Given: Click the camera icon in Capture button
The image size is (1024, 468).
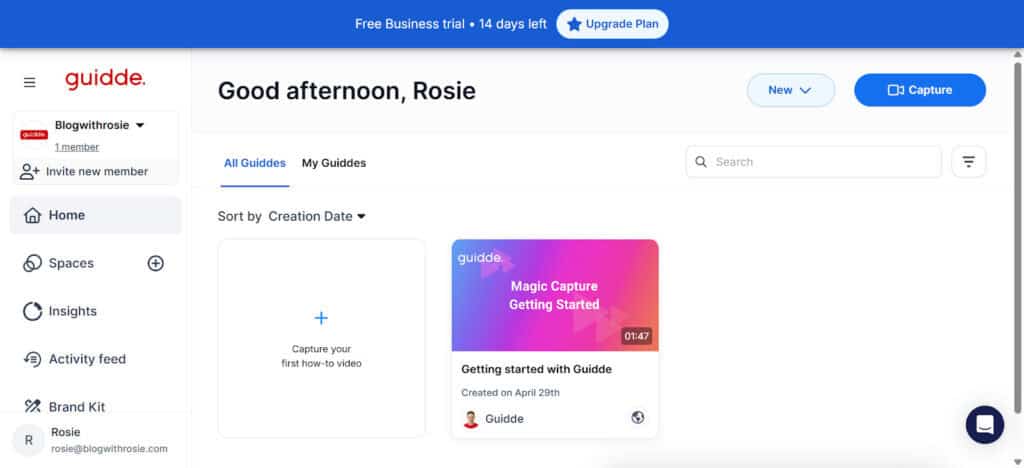Looking at the screenshot, I should pos(895,90).
